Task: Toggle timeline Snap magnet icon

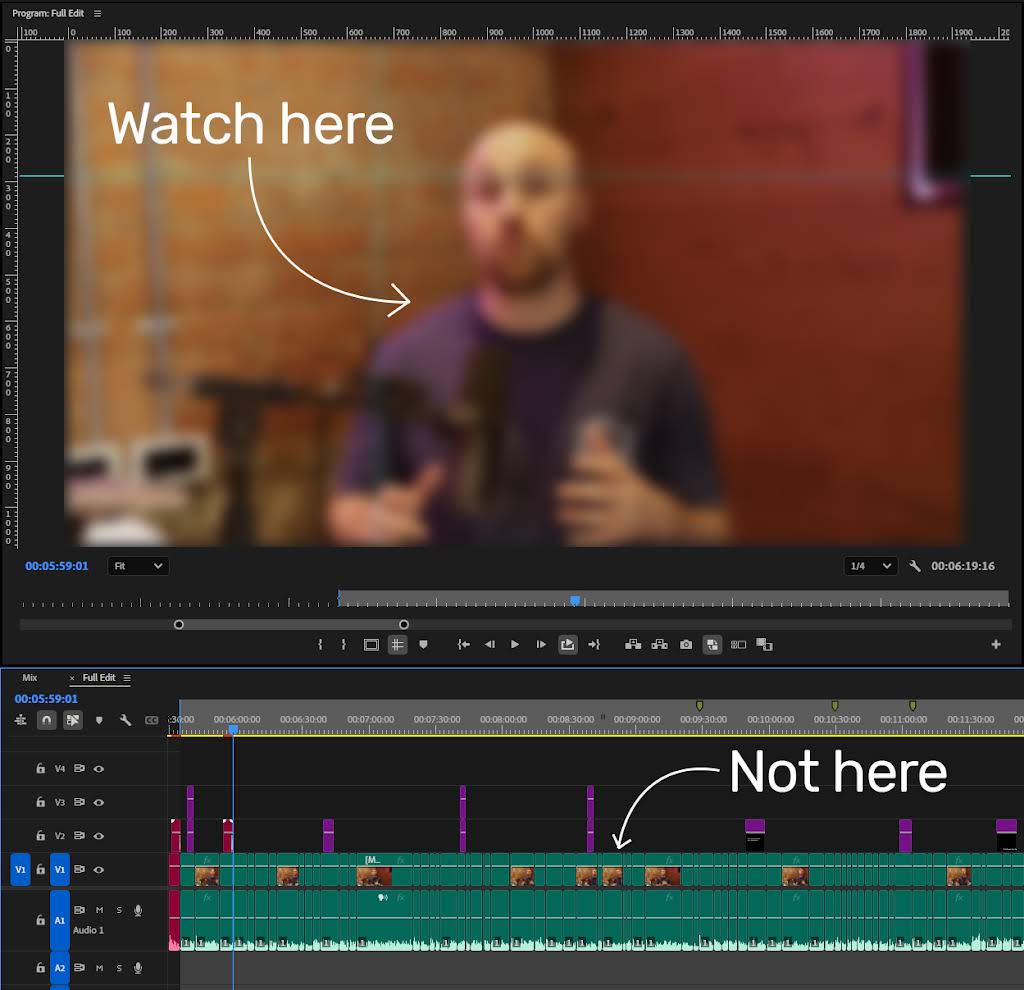Action: coord(46,720)
